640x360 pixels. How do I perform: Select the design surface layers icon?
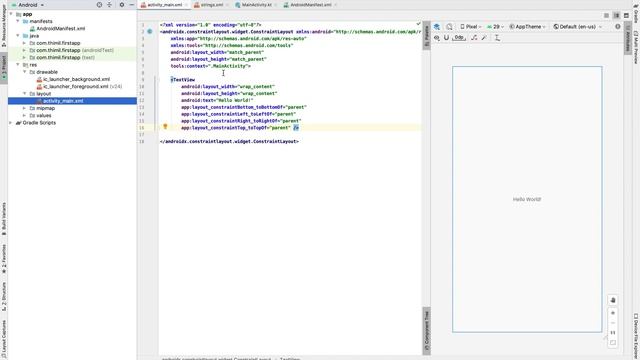(x=437, y=27)
